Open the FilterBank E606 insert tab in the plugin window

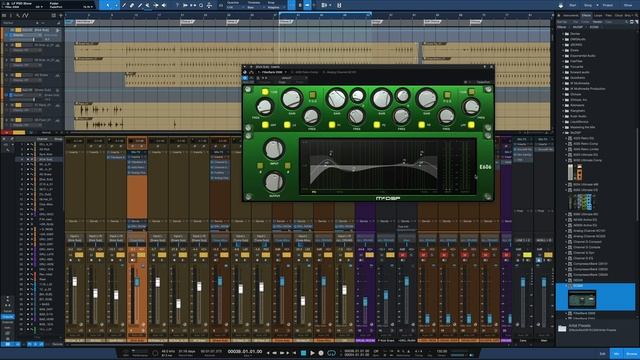click(270, 72)
